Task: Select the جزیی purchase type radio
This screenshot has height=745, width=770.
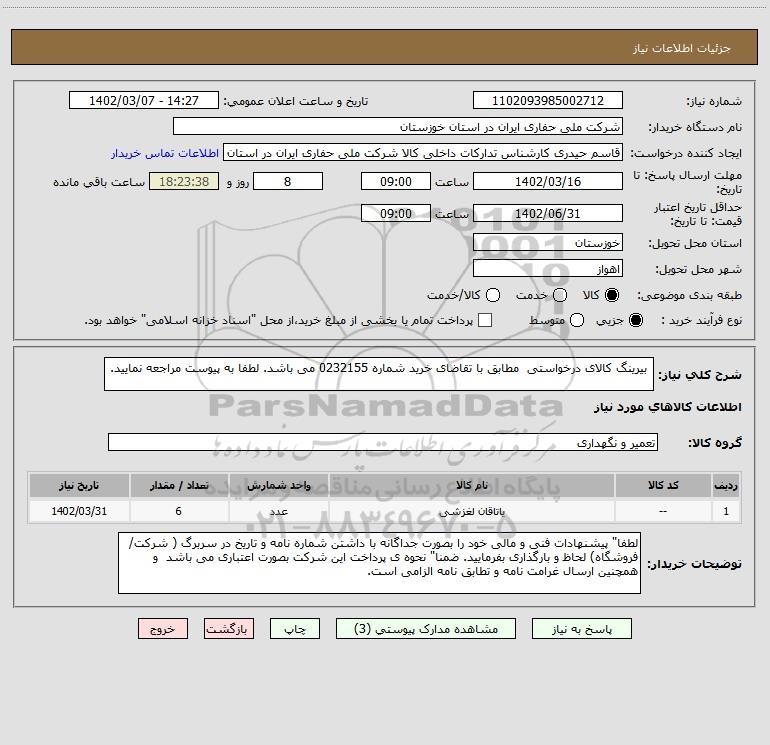Action: click(636, 320)
